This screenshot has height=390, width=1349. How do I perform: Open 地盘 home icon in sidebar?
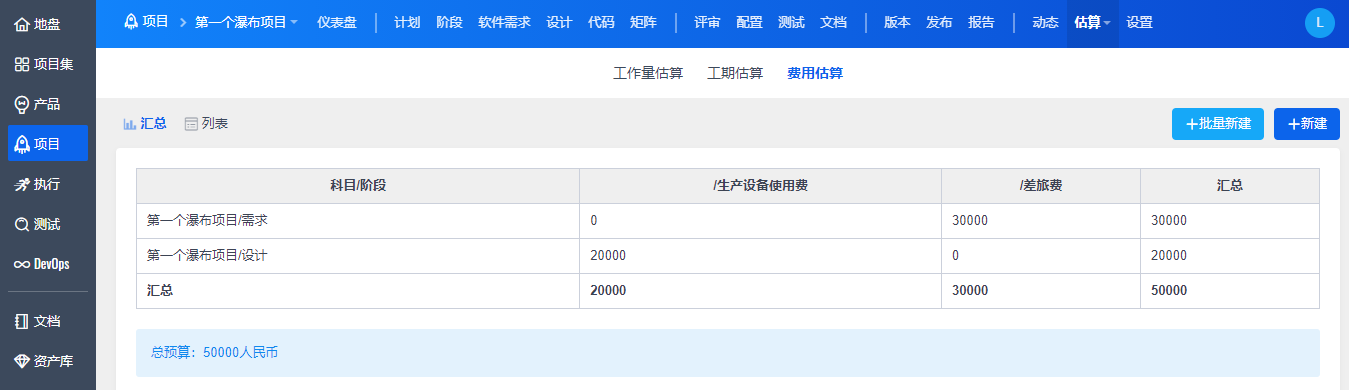pyautogui.click(x=22, y=24)
